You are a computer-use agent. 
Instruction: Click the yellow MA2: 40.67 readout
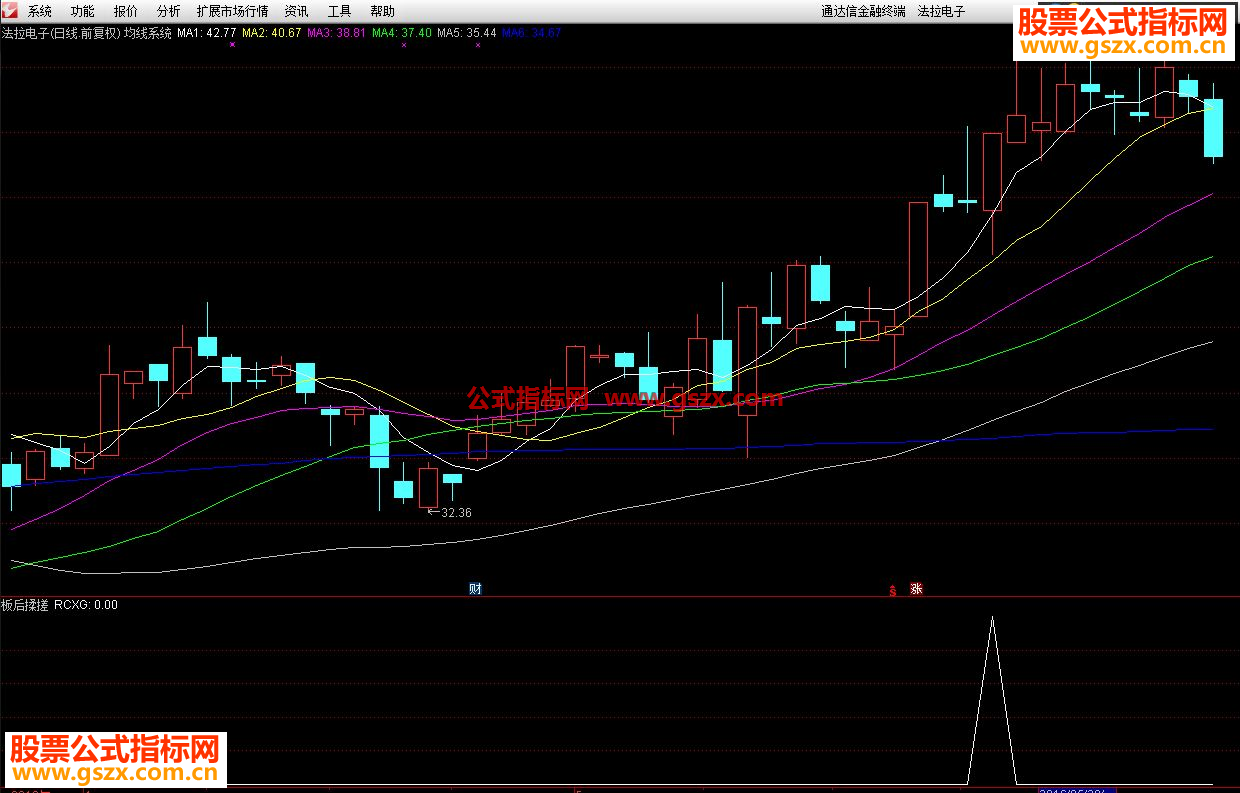(272, 33)
